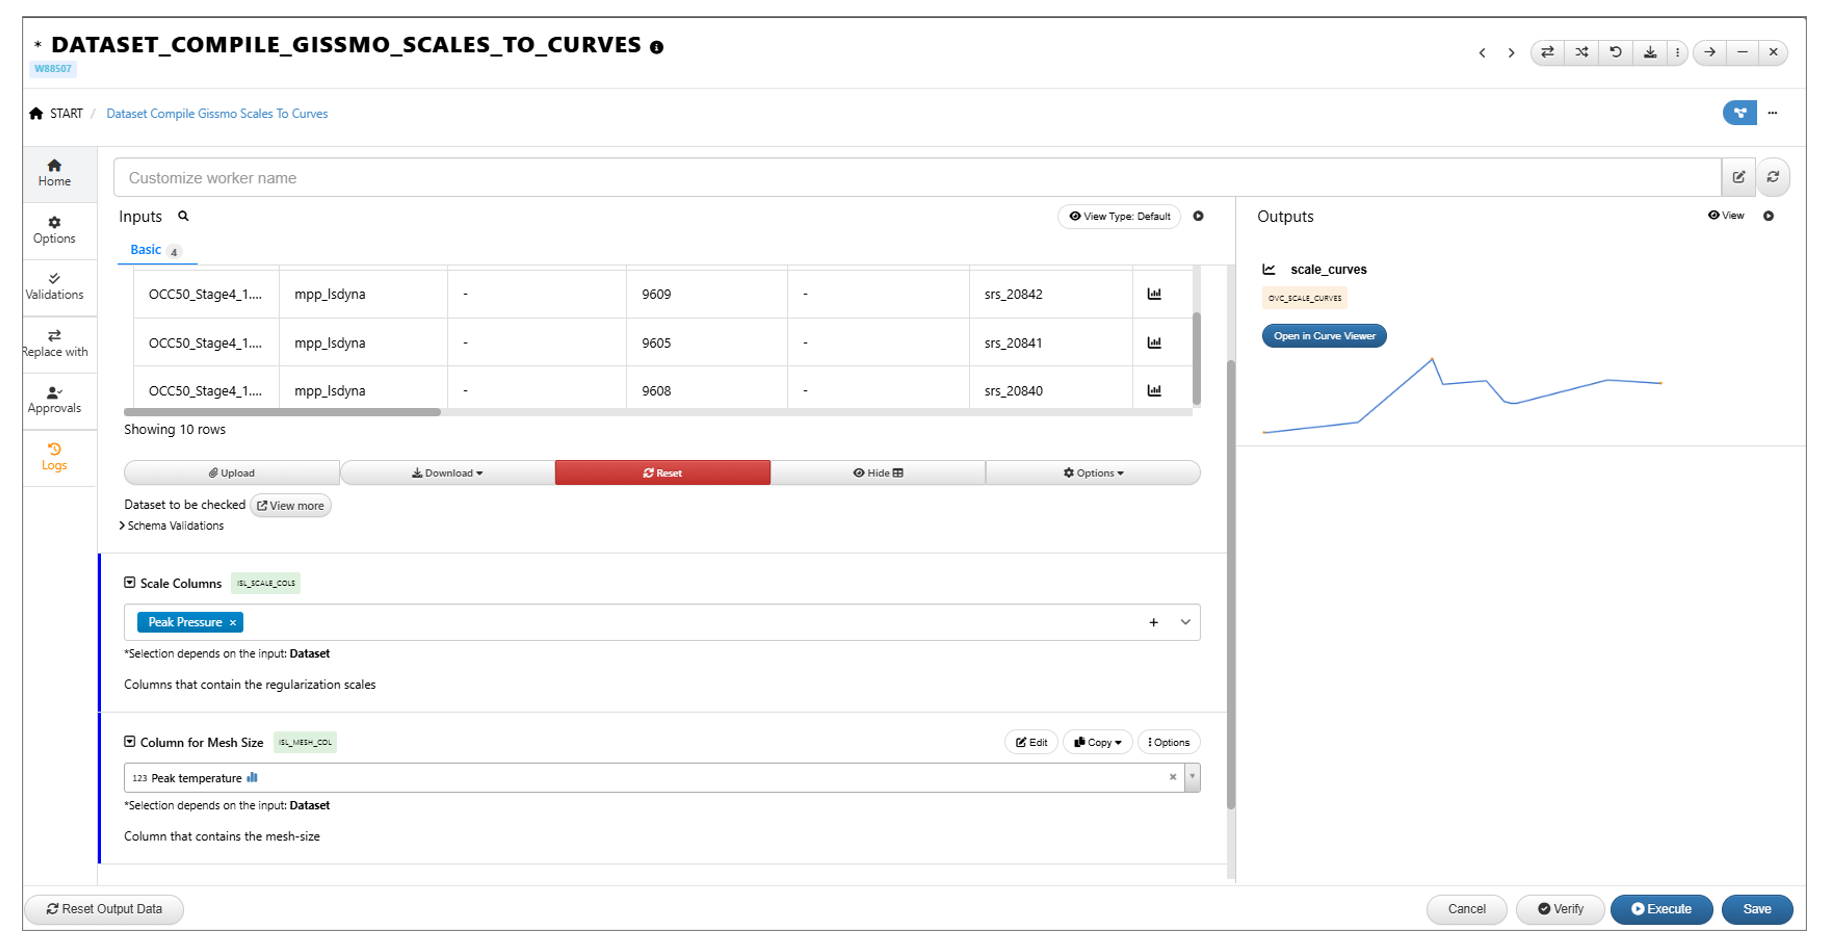This screenshot has width=1839, height=933.
Task: Click the Customize worker name field
Action: click(x=915, y=178)
